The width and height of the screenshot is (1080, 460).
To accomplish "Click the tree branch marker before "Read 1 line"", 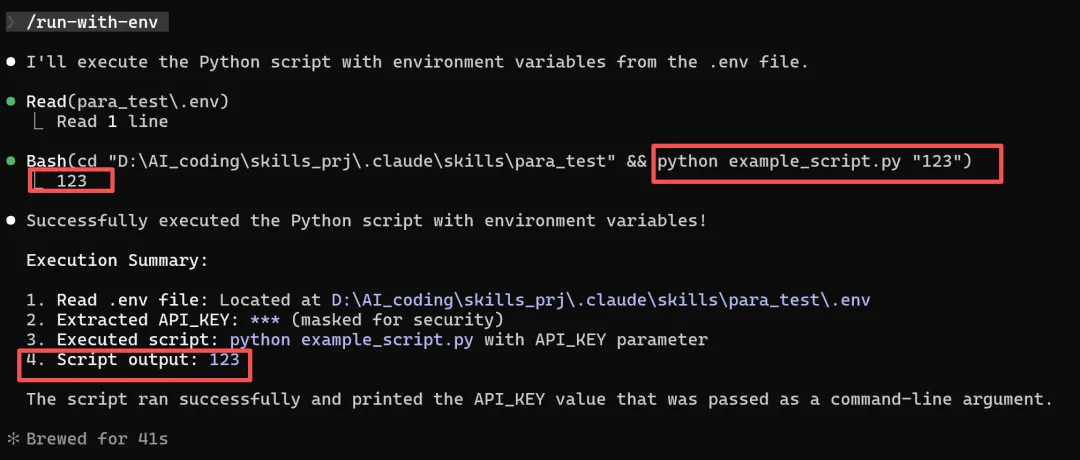I will click(40, 122).
